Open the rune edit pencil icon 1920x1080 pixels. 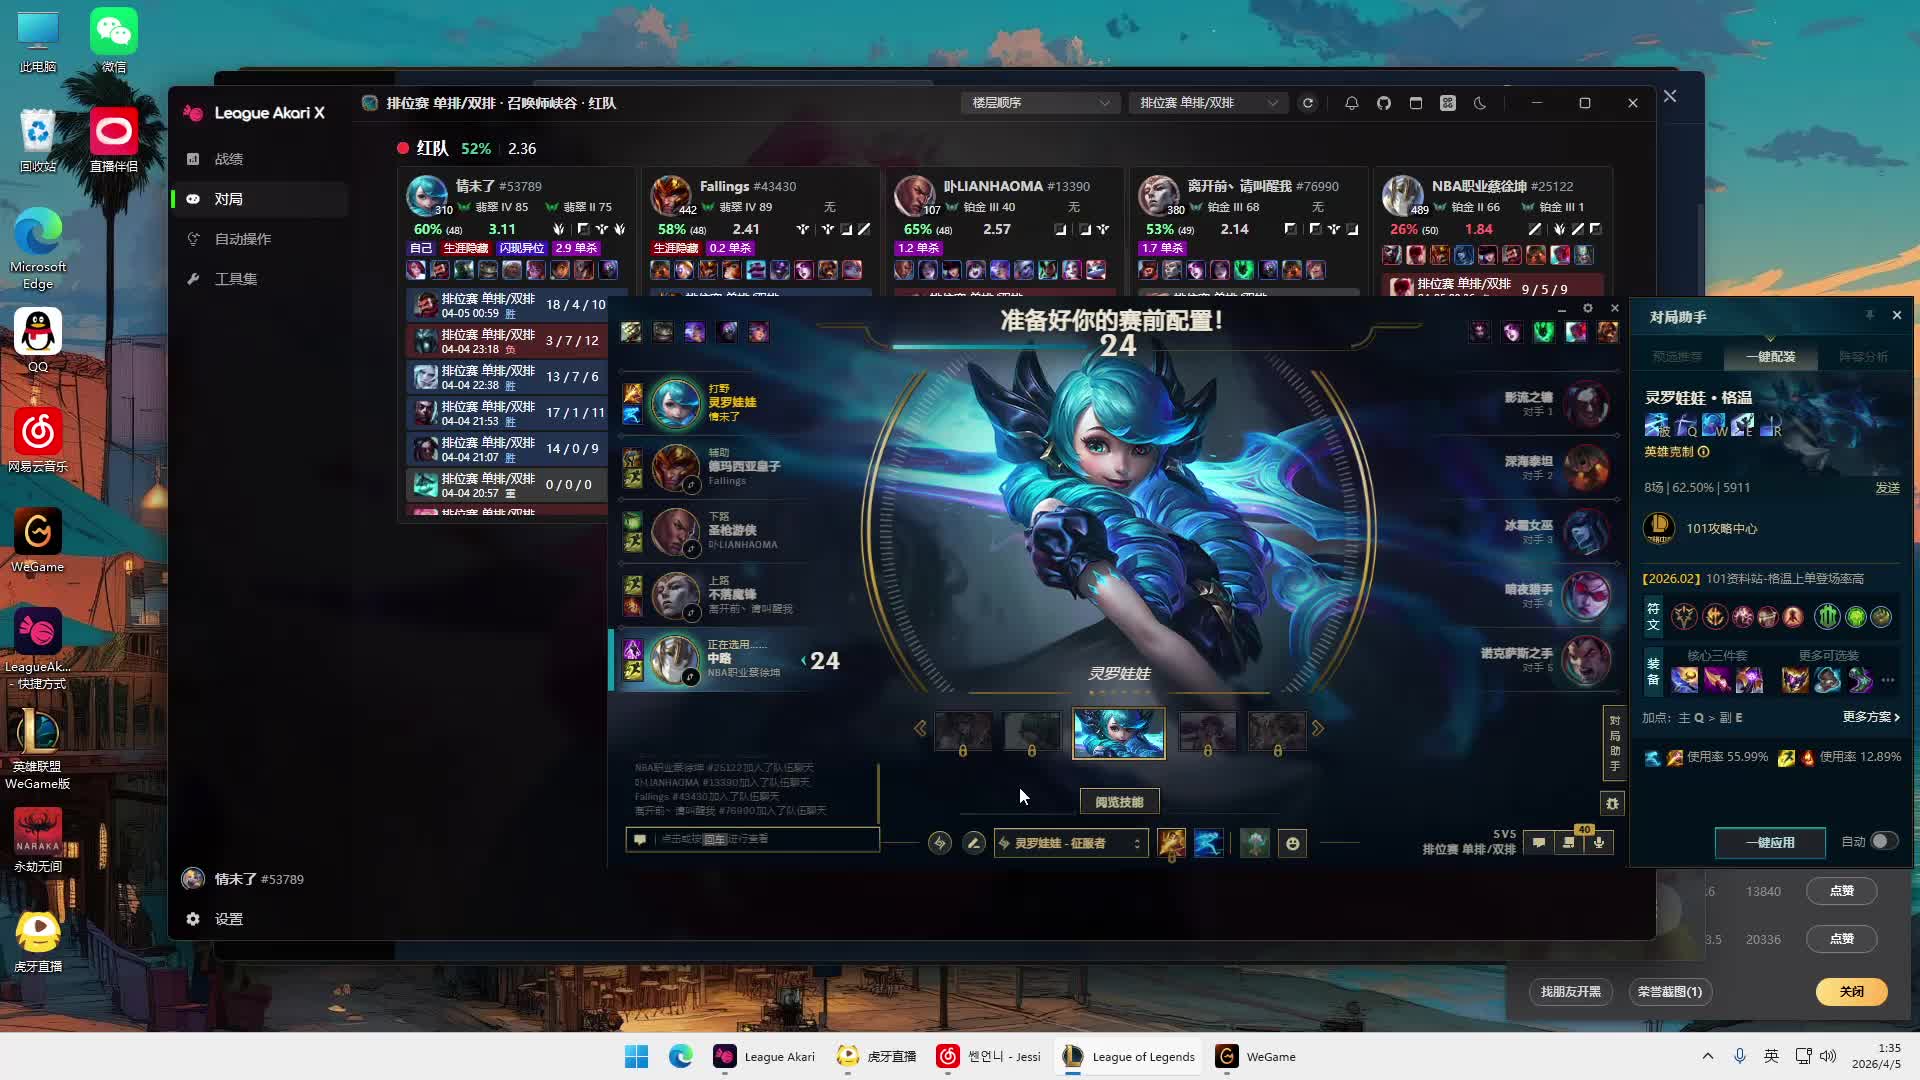click(x=973, y=843)
